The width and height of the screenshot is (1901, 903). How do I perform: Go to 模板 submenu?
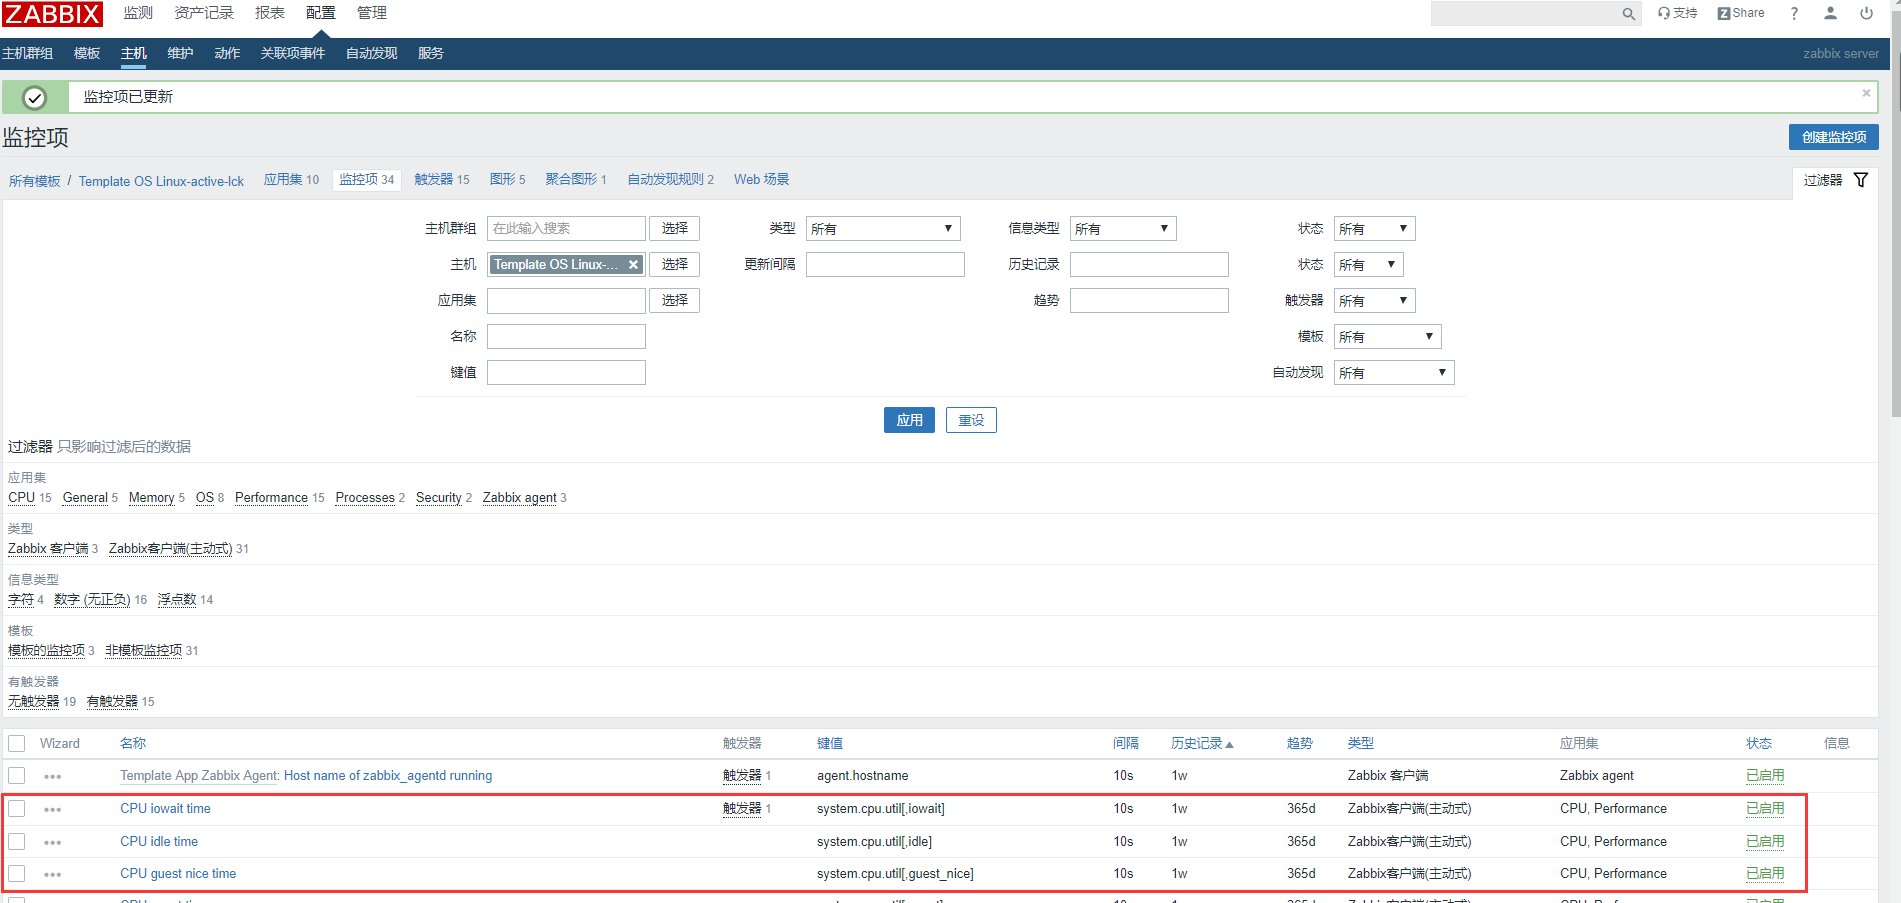(x=87, y=53)
